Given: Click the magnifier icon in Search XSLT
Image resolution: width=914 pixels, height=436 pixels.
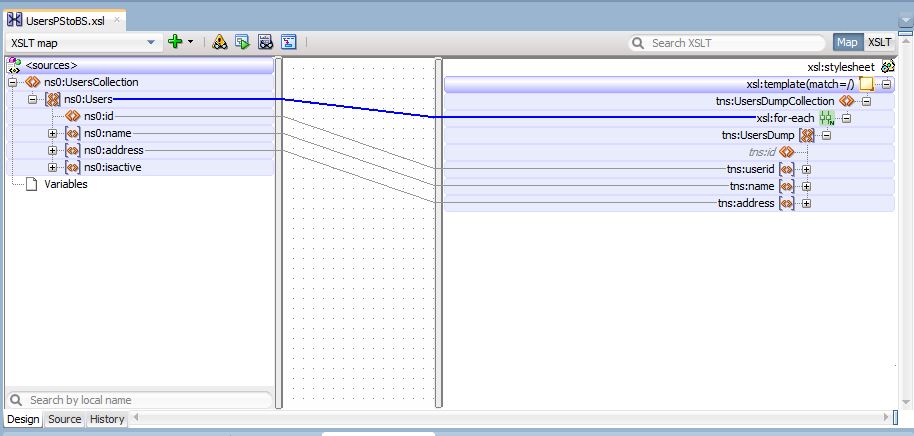Looking at the screenshot, I should (639, 43).
